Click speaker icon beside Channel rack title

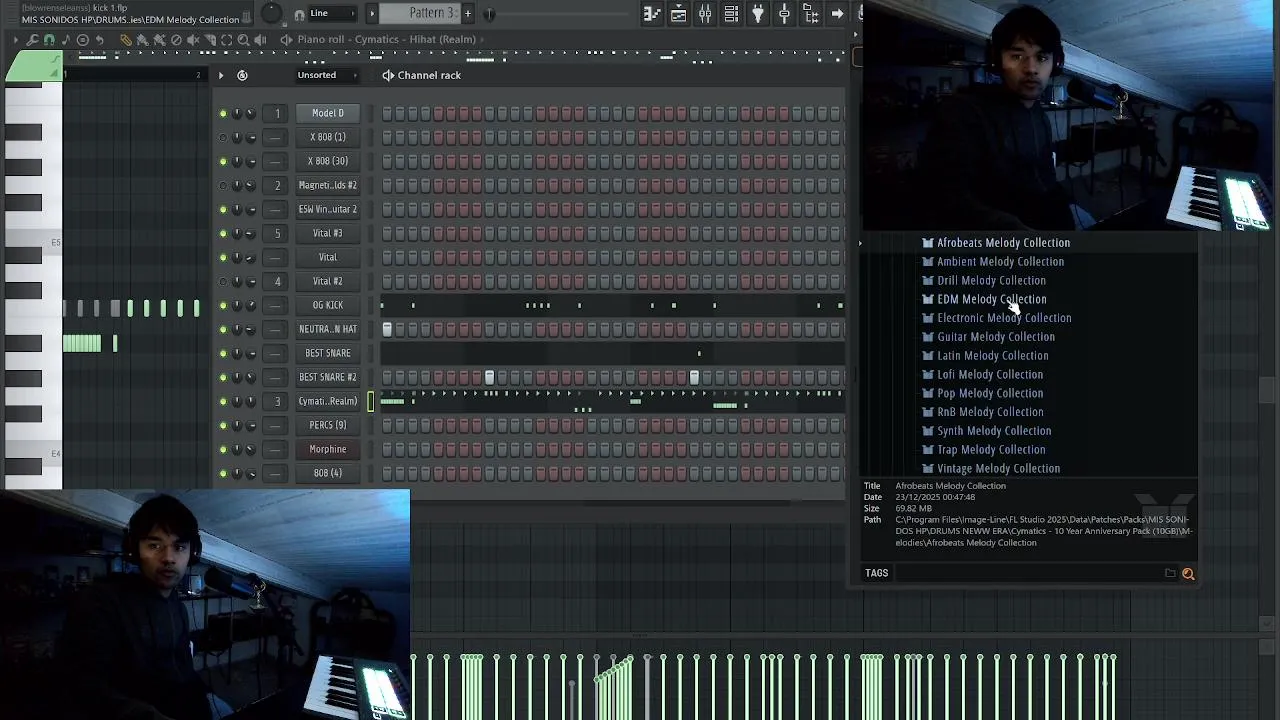tap(388, 76)
